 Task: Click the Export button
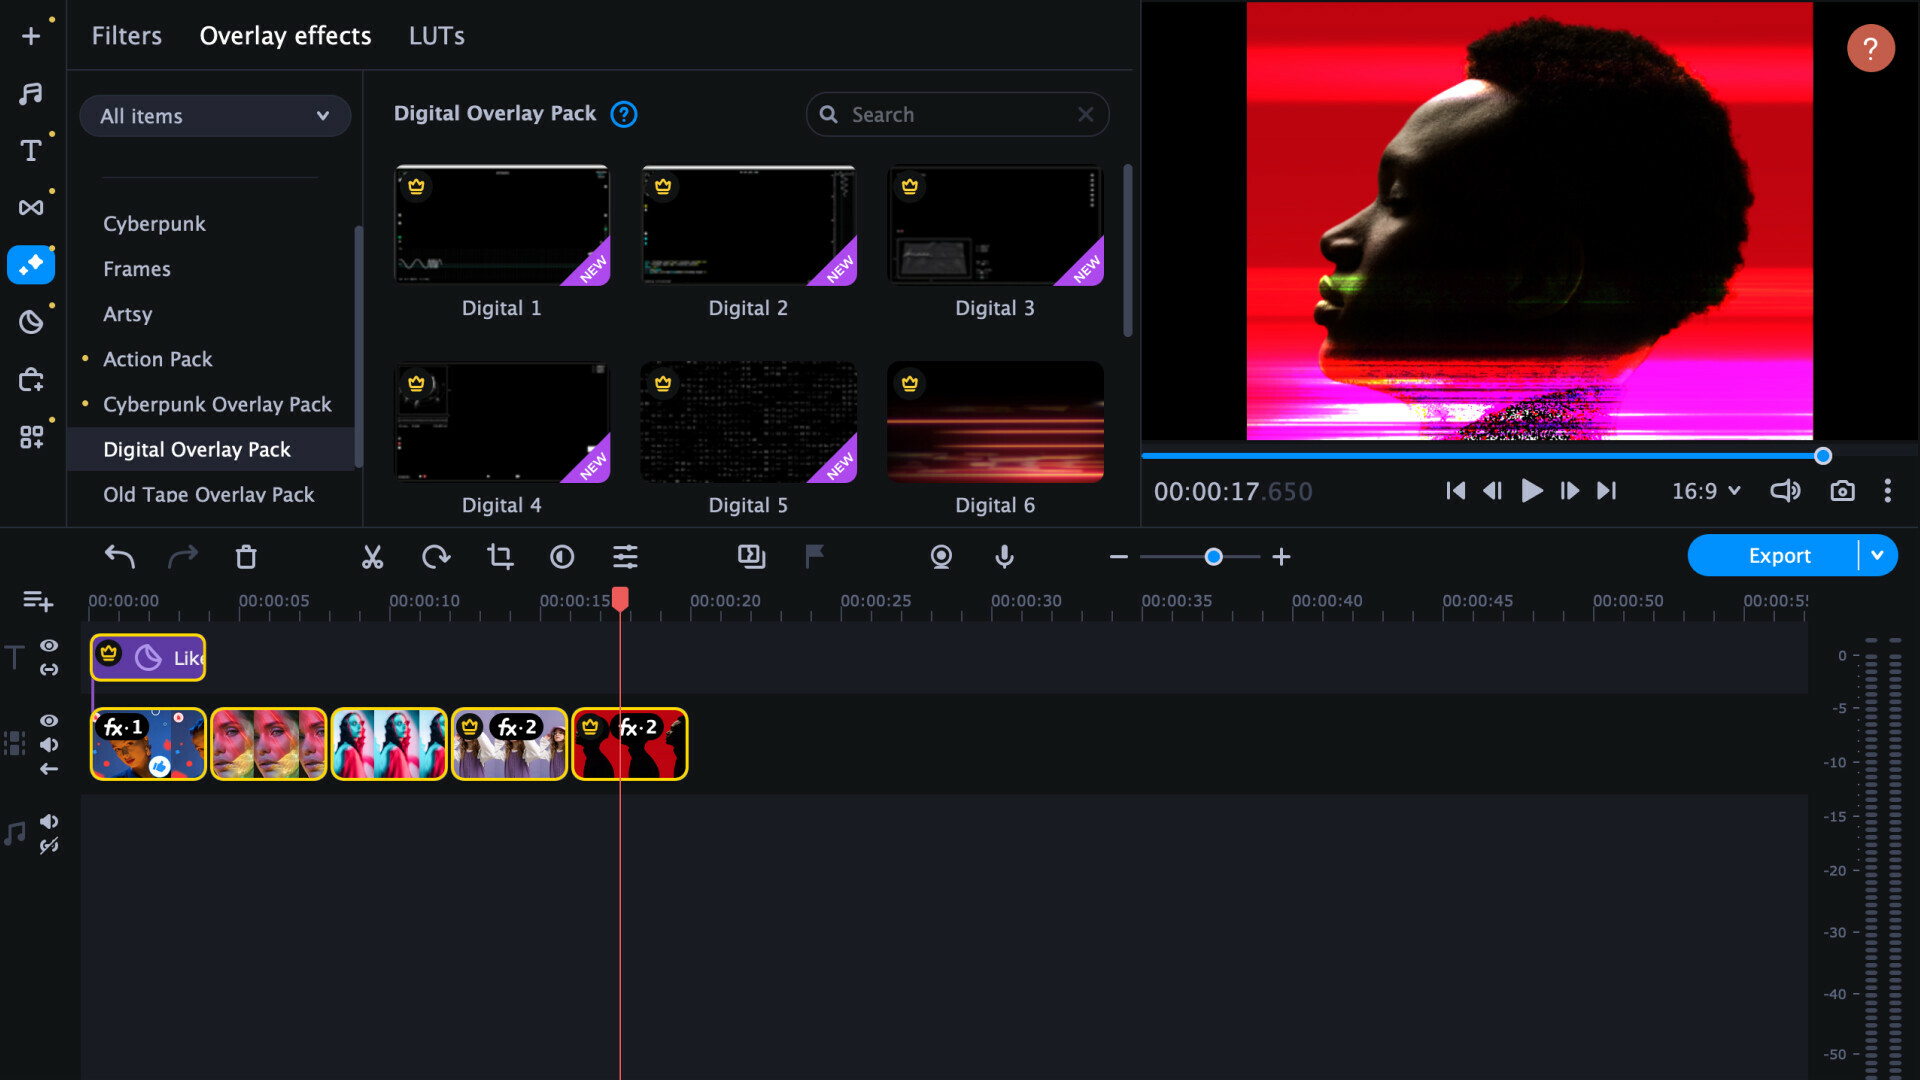tap(1779, 555)
